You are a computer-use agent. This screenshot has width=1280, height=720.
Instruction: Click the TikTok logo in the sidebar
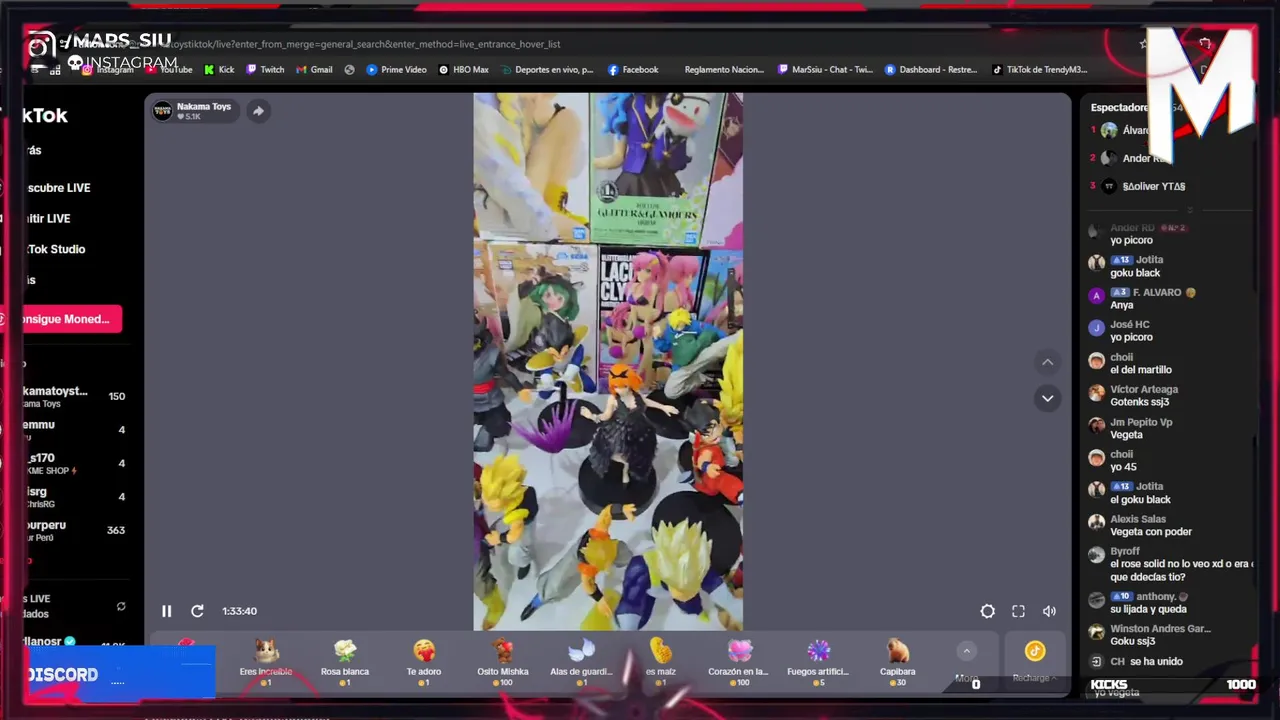(46, 115)
